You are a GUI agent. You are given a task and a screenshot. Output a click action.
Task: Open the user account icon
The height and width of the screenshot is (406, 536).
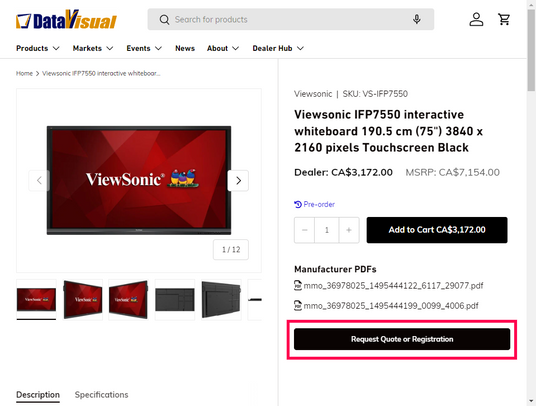click(x=476, y=19)
